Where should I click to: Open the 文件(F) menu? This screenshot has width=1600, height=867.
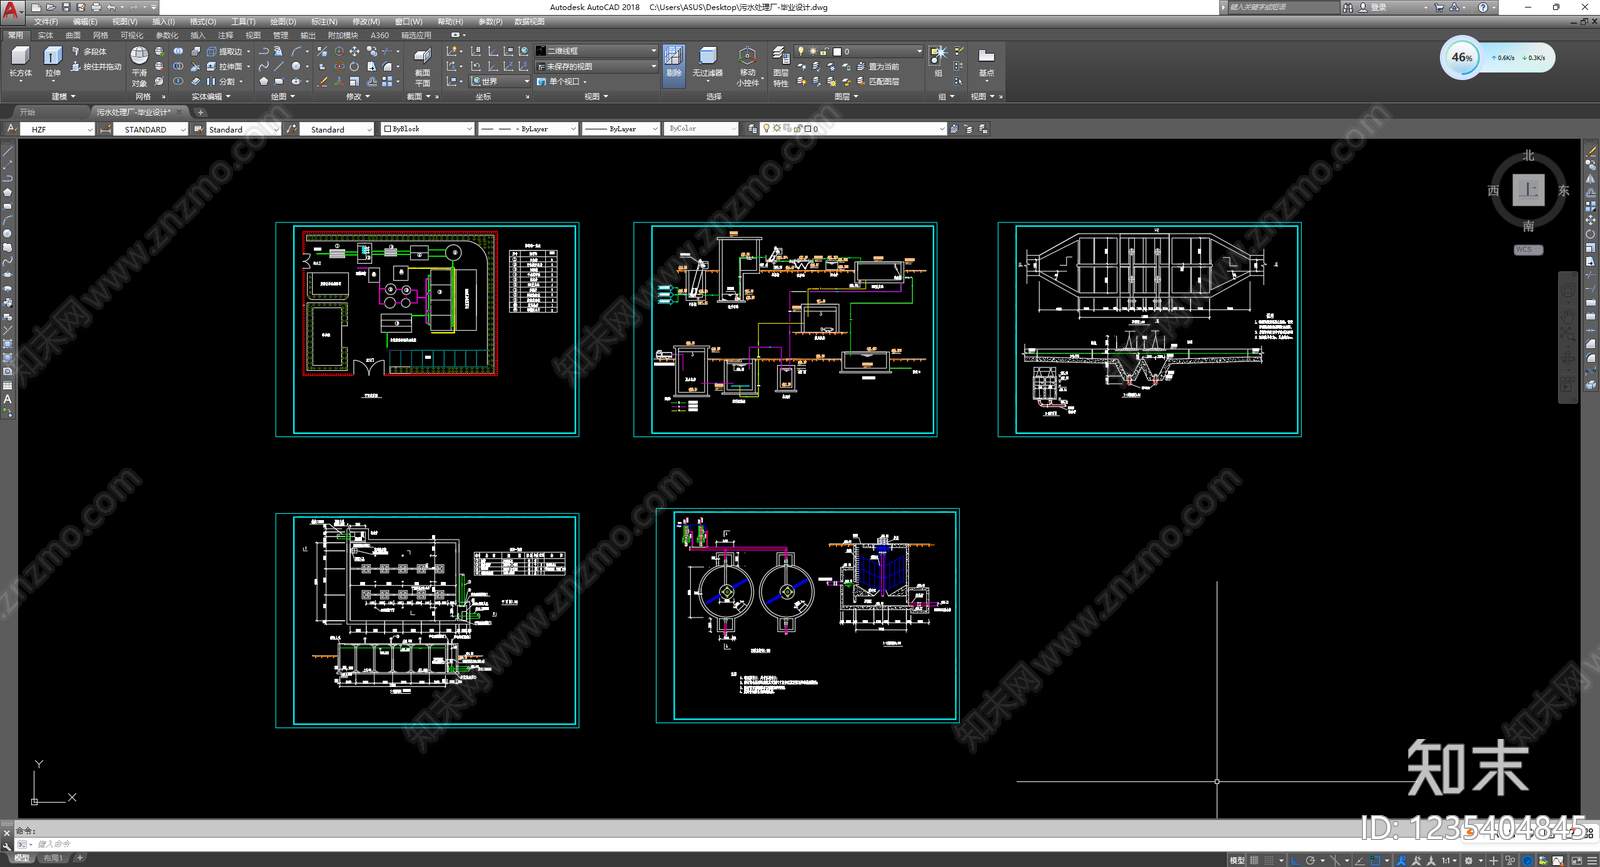(45, 21)
